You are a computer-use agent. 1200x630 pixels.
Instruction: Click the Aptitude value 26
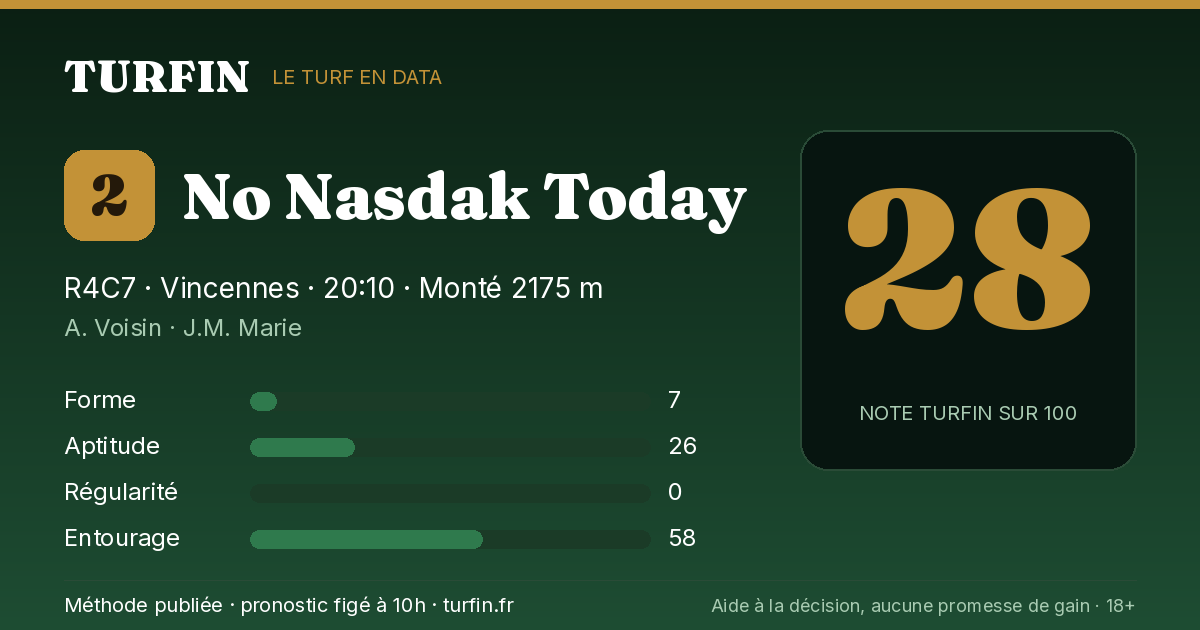click(x=682, y=446)
